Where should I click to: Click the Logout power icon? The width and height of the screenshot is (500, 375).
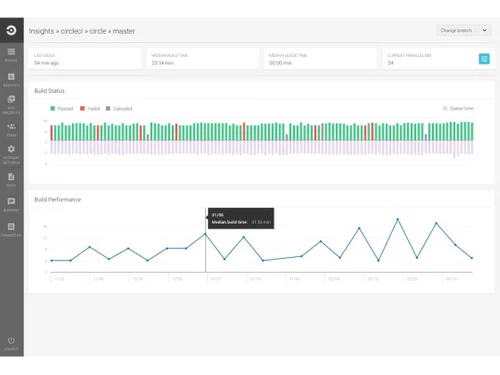[11, 340]
